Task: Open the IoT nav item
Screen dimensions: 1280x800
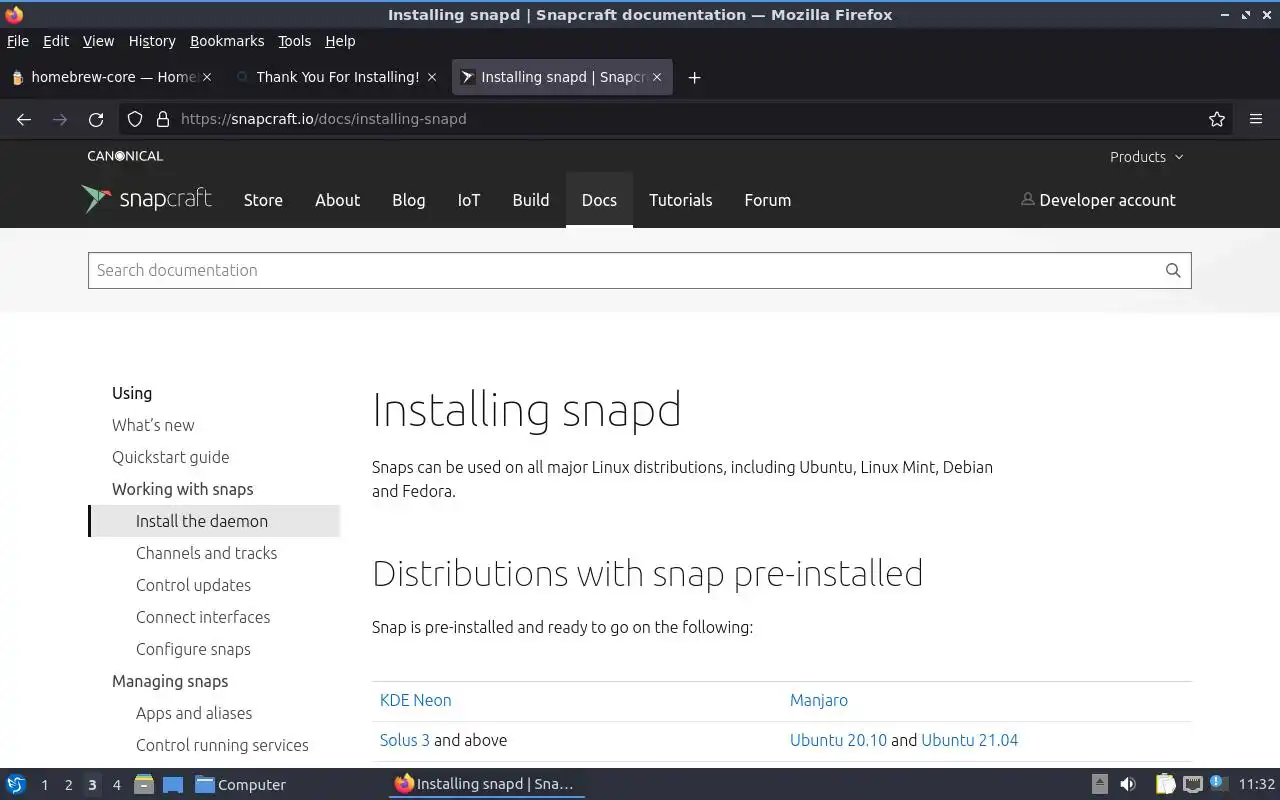Action: (469, 200)
